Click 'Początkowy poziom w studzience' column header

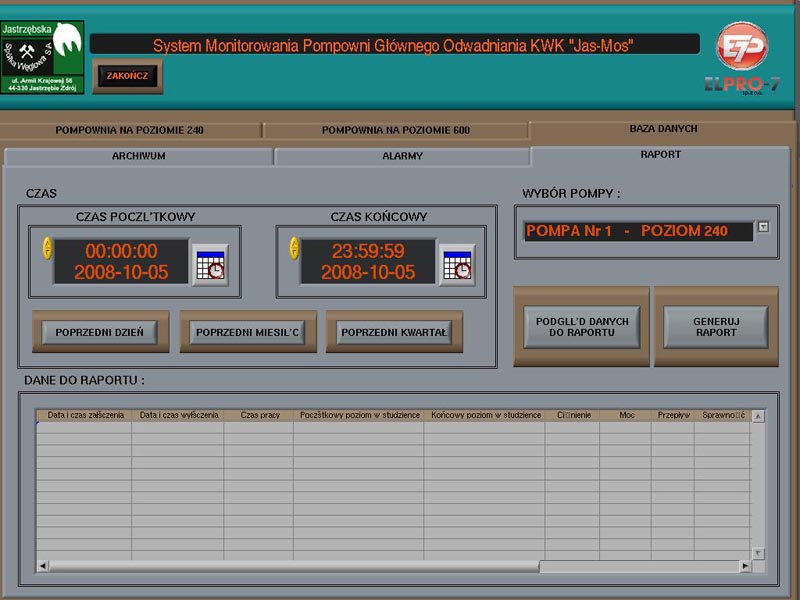coord(359,415)
